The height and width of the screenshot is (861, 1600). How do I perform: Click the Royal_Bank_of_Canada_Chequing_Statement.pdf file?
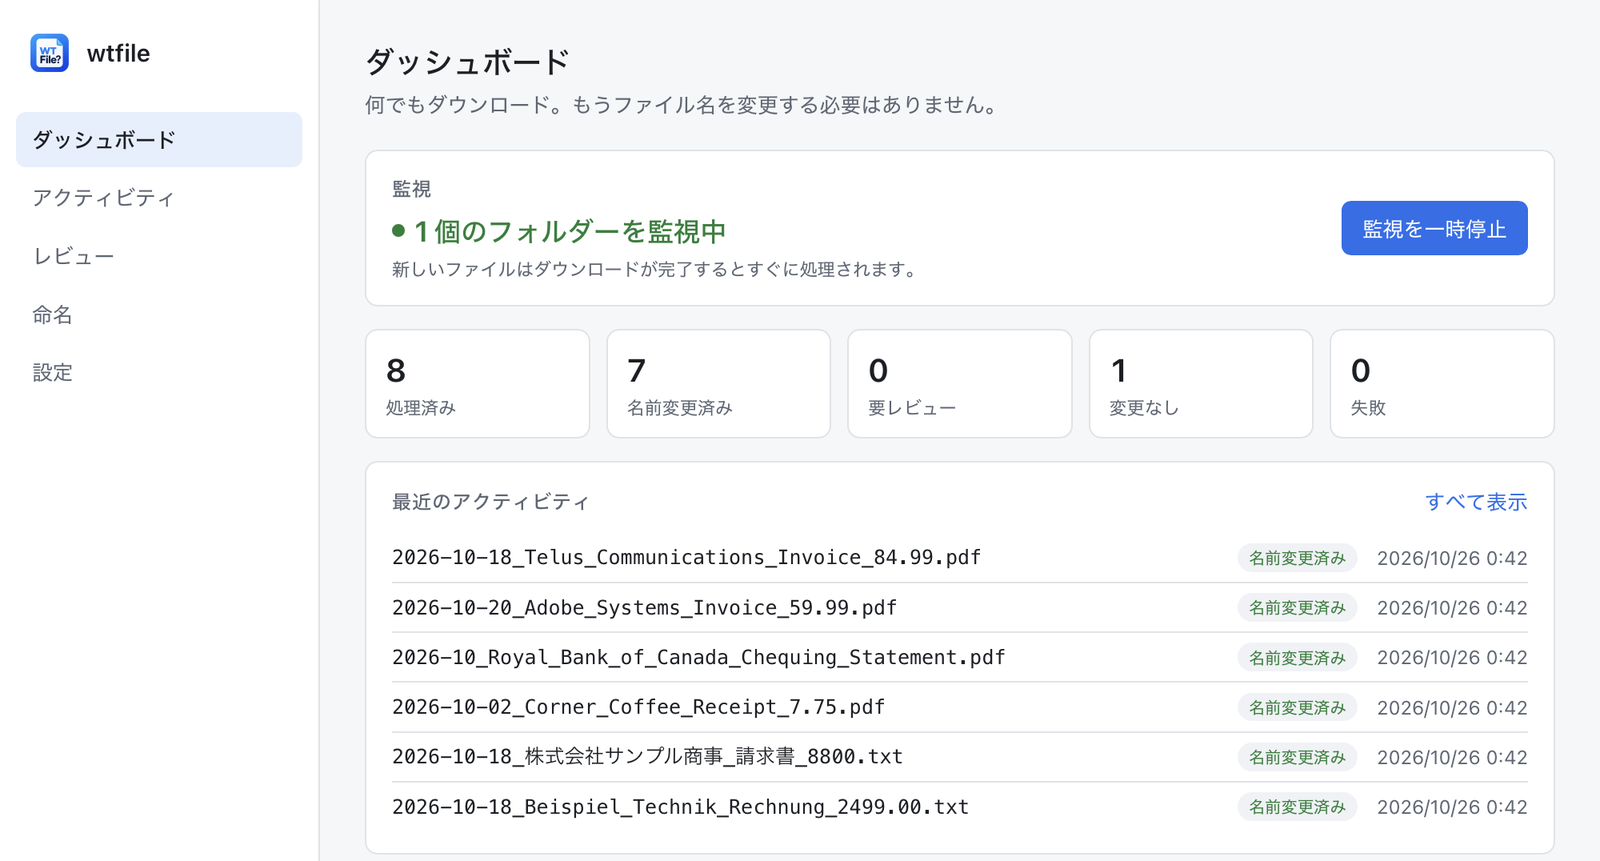[960, 658]
